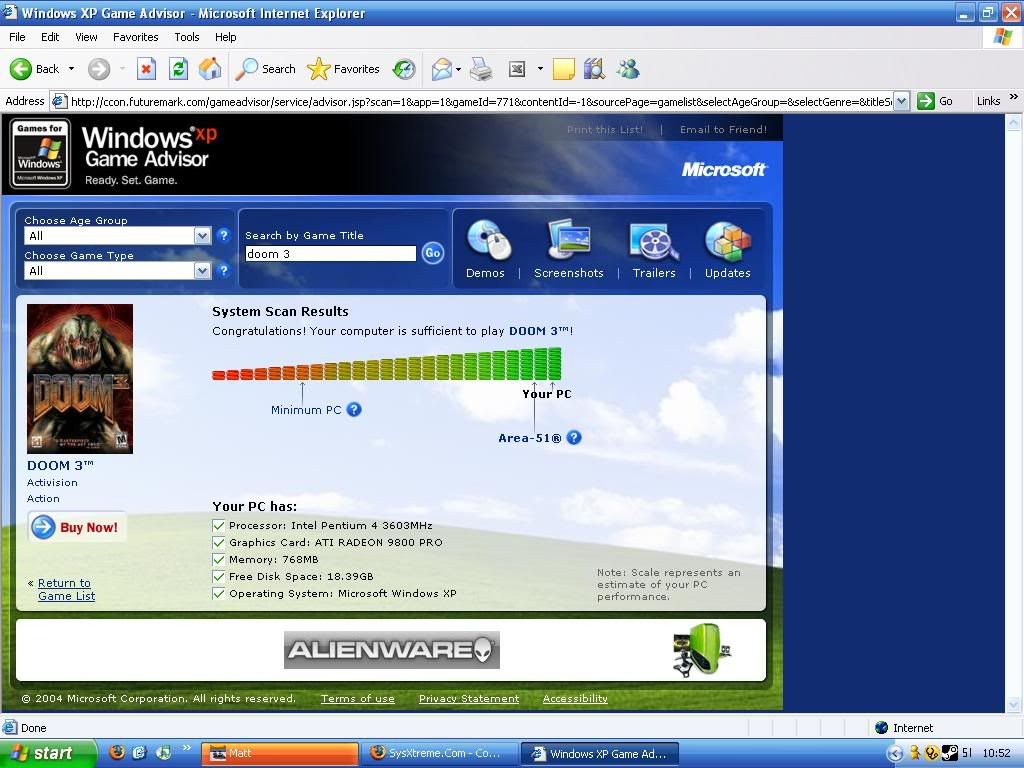Print the page with the printer icon
Screen dimensions: 1024x768
click(481, 69)
